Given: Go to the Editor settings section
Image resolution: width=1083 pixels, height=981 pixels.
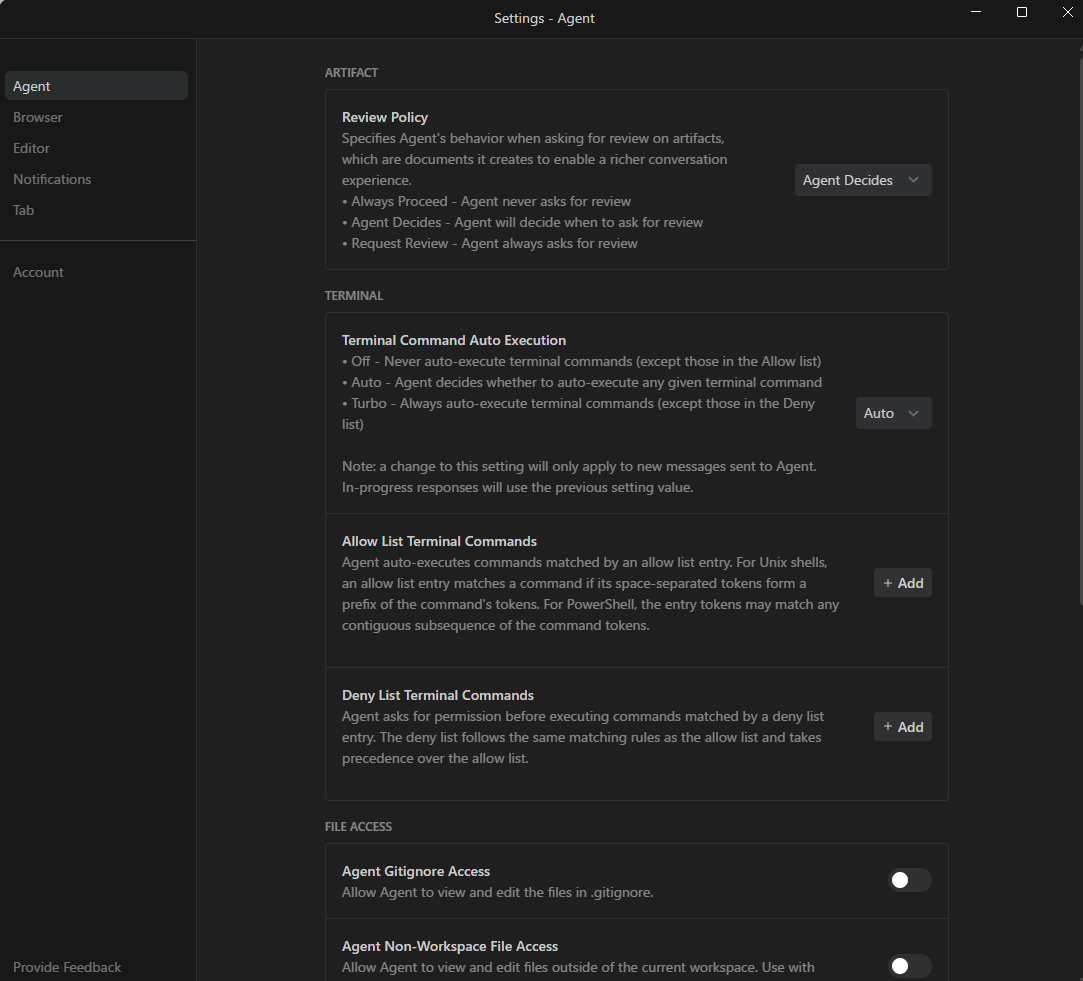Looking at the screenshot, I should (x=31, y=148).
